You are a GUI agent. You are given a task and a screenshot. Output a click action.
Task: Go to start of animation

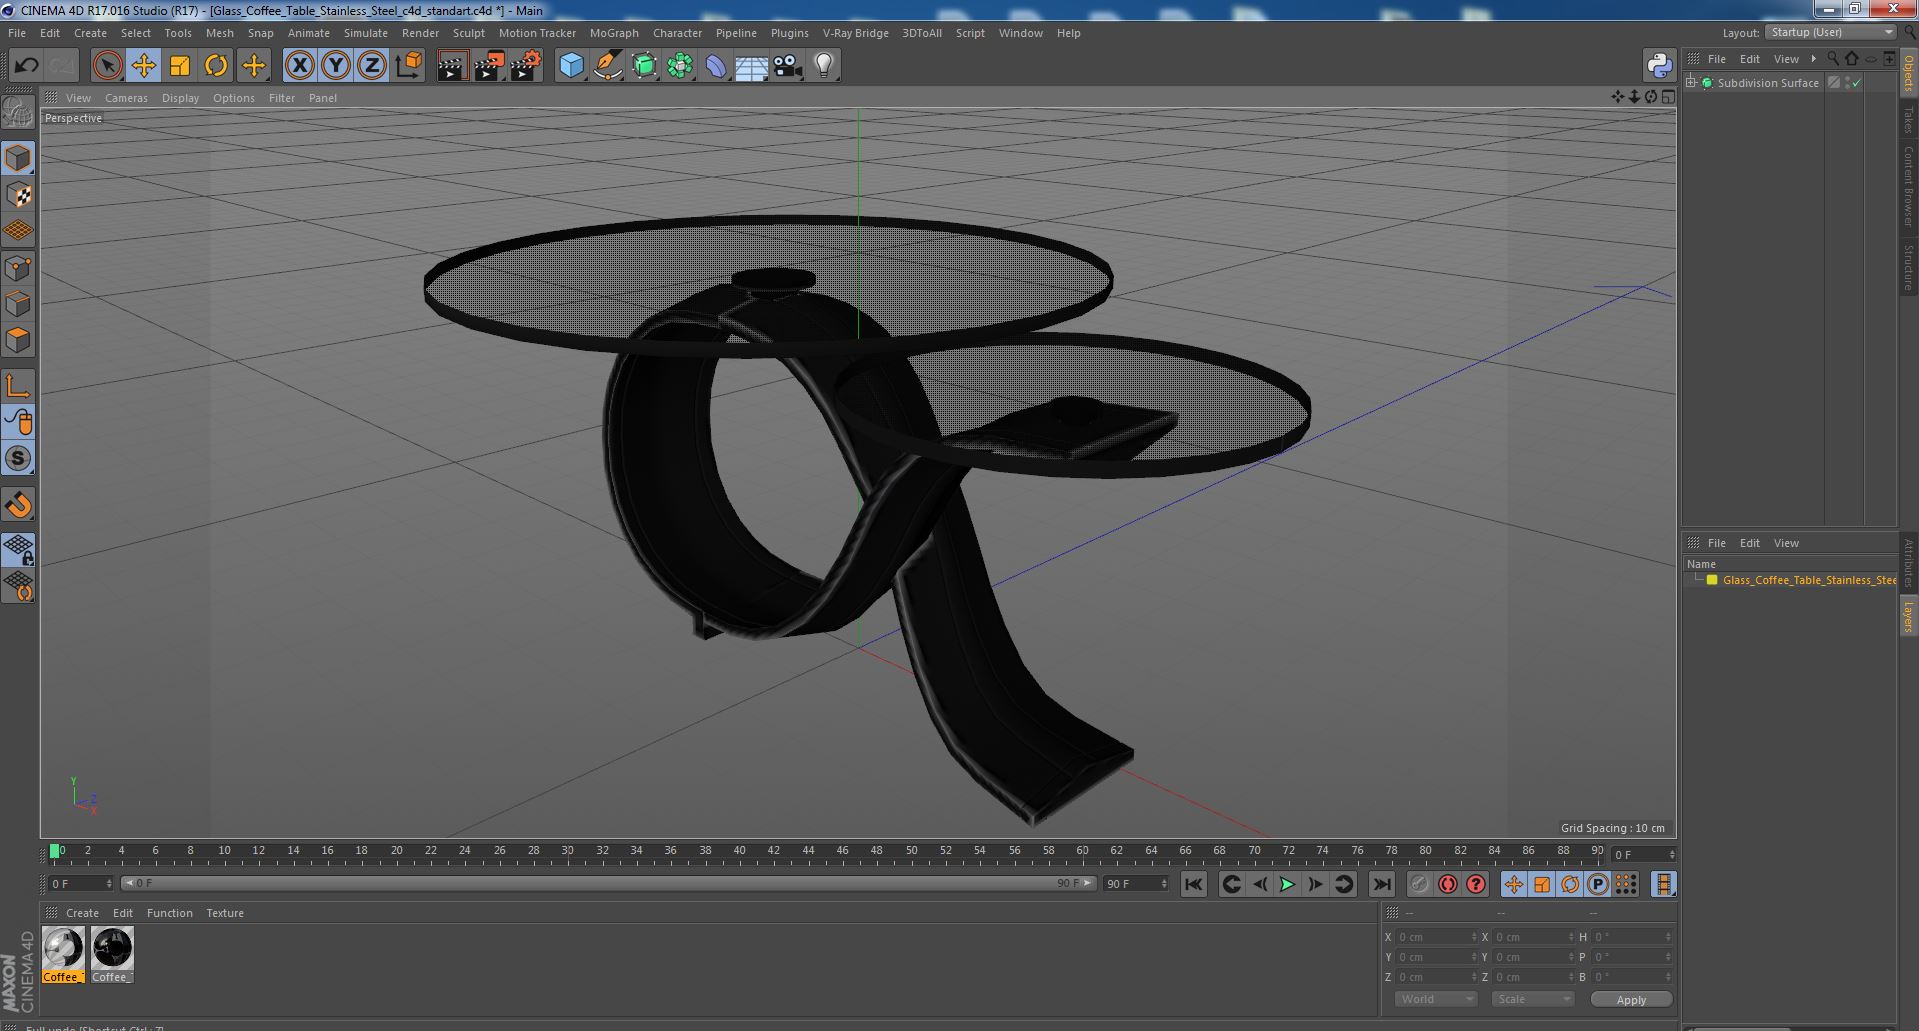click(1193, 884)
